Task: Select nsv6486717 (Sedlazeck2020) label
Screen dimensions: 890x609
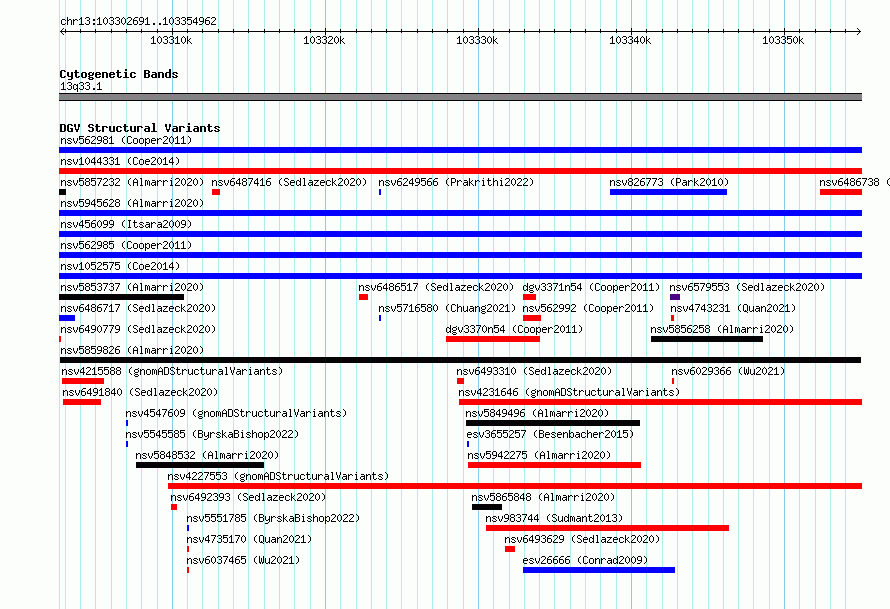Action: coord(138,308)
